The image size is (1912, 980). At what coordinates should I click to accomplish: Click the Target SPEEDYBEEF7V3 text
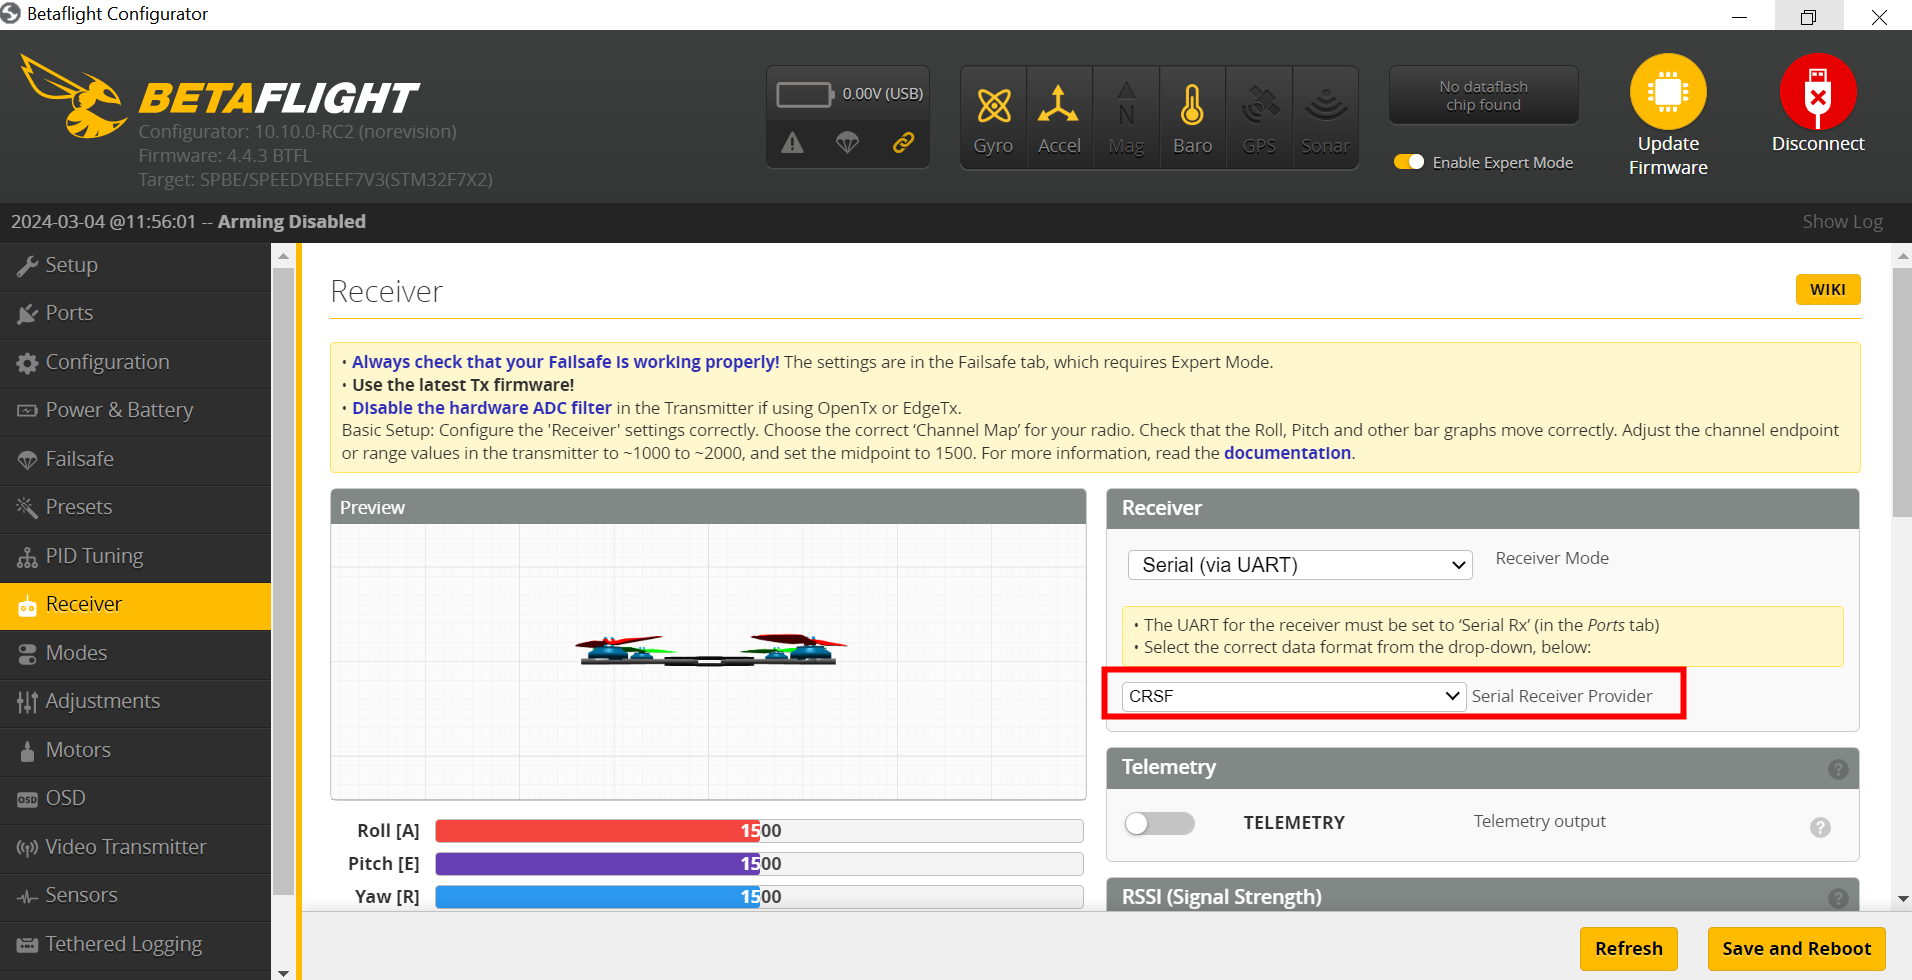315,180
